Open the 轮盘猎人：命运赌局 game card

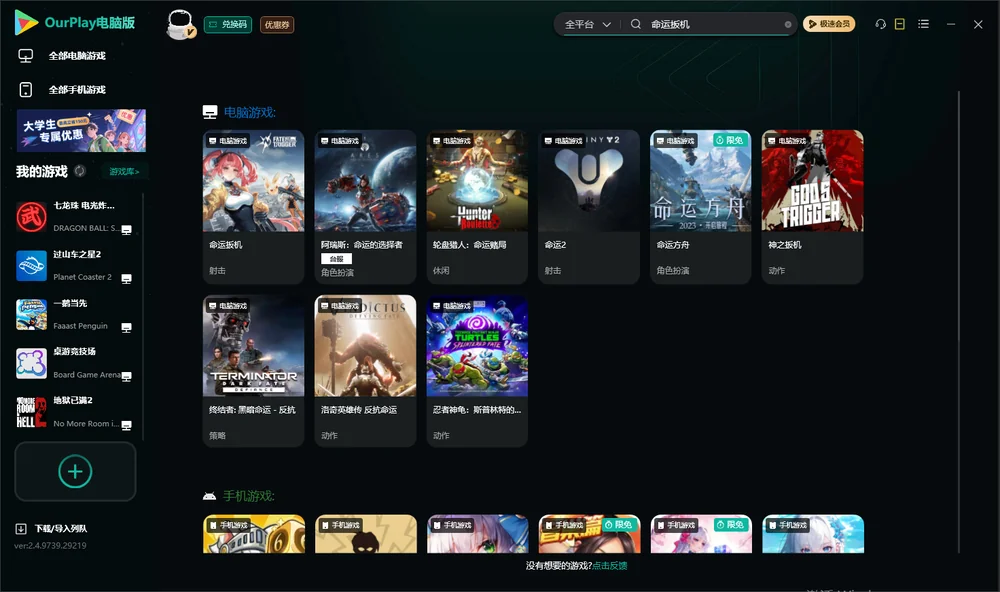pos(477,207)
